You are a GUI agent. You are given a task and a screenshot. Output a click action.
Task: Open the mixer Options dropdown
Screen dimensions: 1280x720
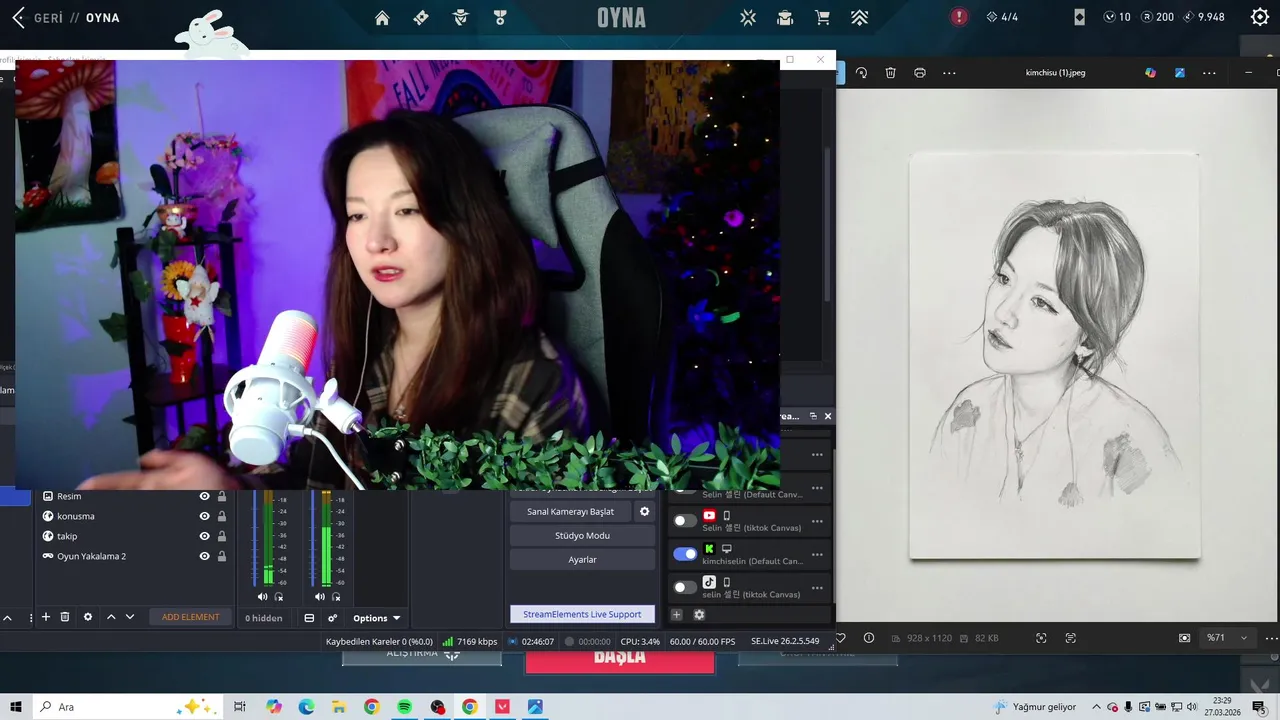(376, 618)
